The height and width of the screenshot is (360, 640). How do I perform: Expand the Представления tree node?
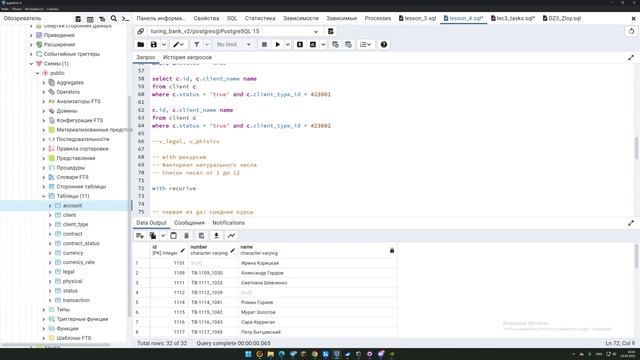(x=44, y=158)
